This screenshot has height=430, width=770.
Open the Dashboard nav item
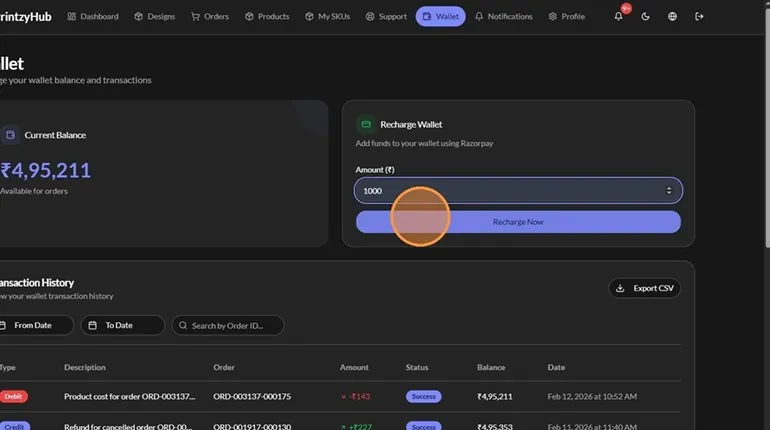tap(93, 16)
